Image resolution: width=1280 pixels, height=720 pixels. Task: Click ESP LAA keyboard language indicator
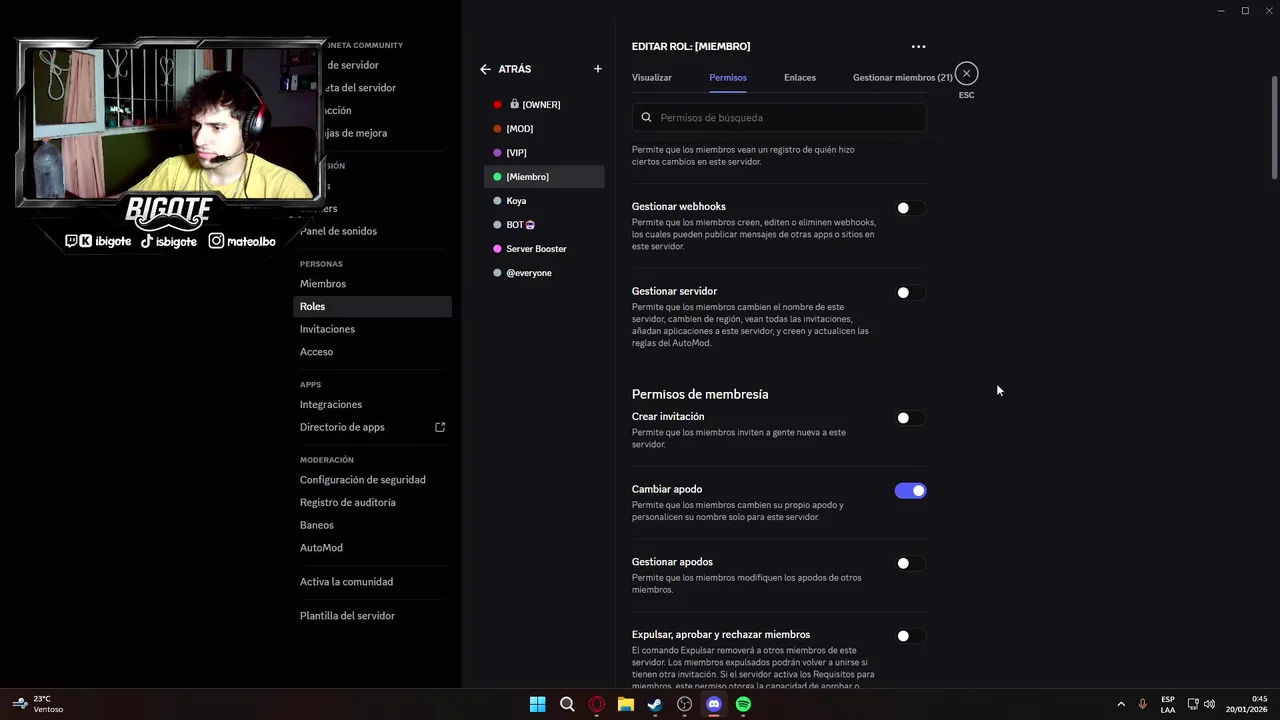(x=1168, y=704)
